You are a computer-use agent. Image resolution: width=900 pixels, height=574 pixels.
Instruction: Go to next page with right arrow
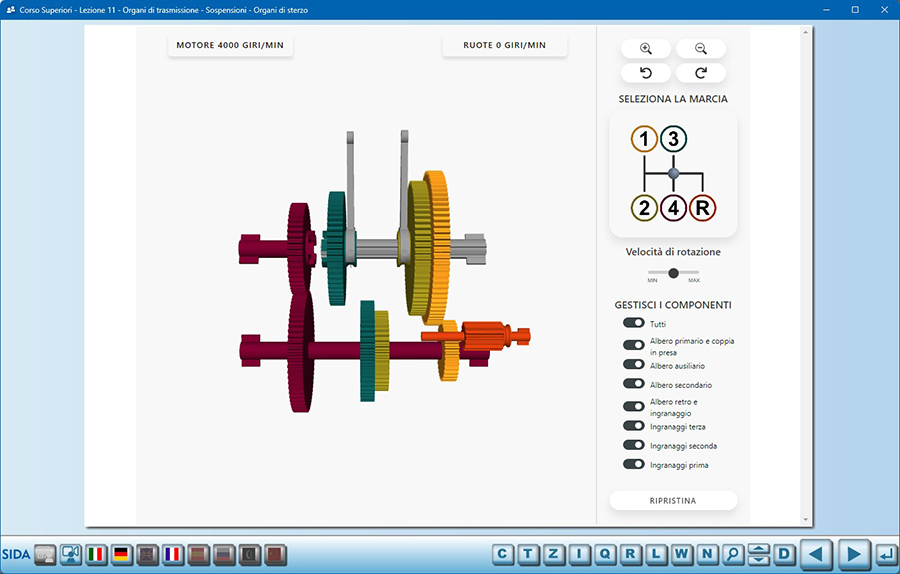852,554
